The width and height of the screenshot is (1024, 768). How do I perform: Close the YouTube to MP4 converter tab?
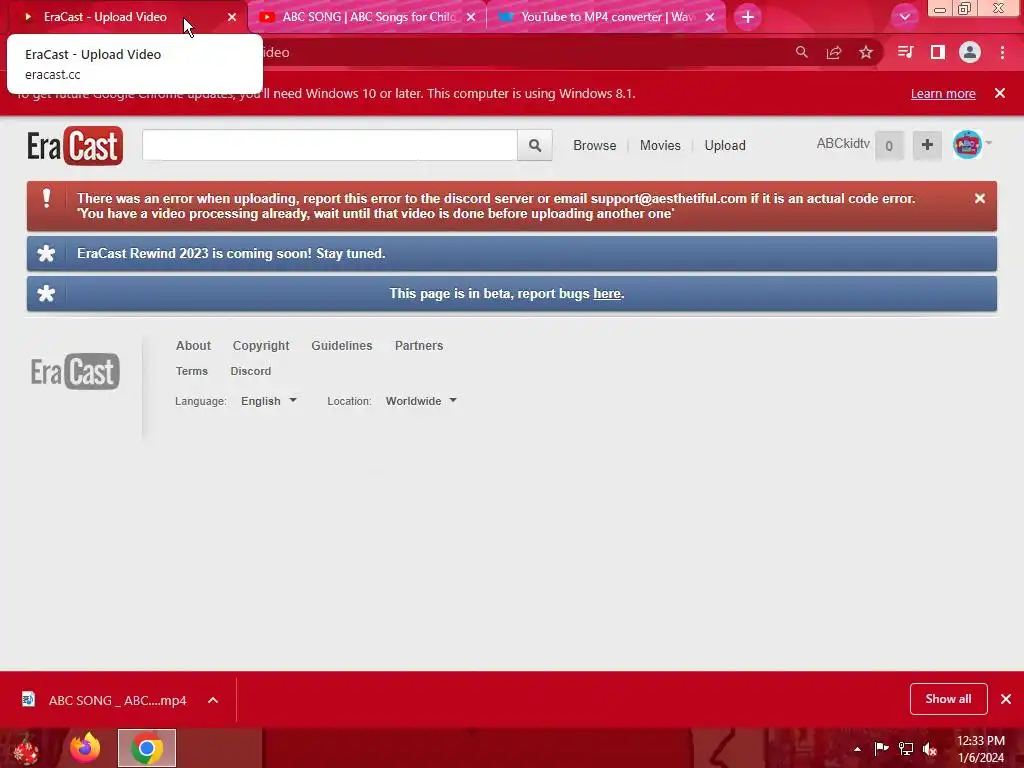710,17
